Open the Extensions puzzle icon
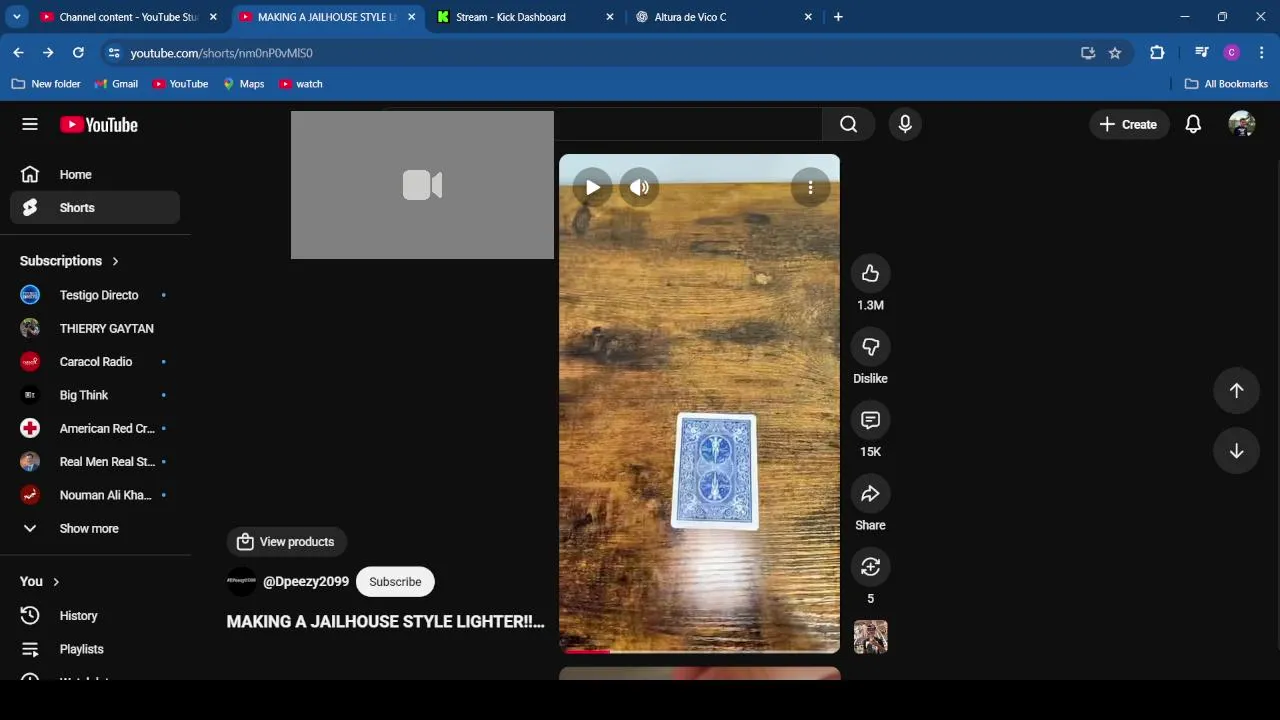Screen dimensions: 1280x720 [1157, 53]
